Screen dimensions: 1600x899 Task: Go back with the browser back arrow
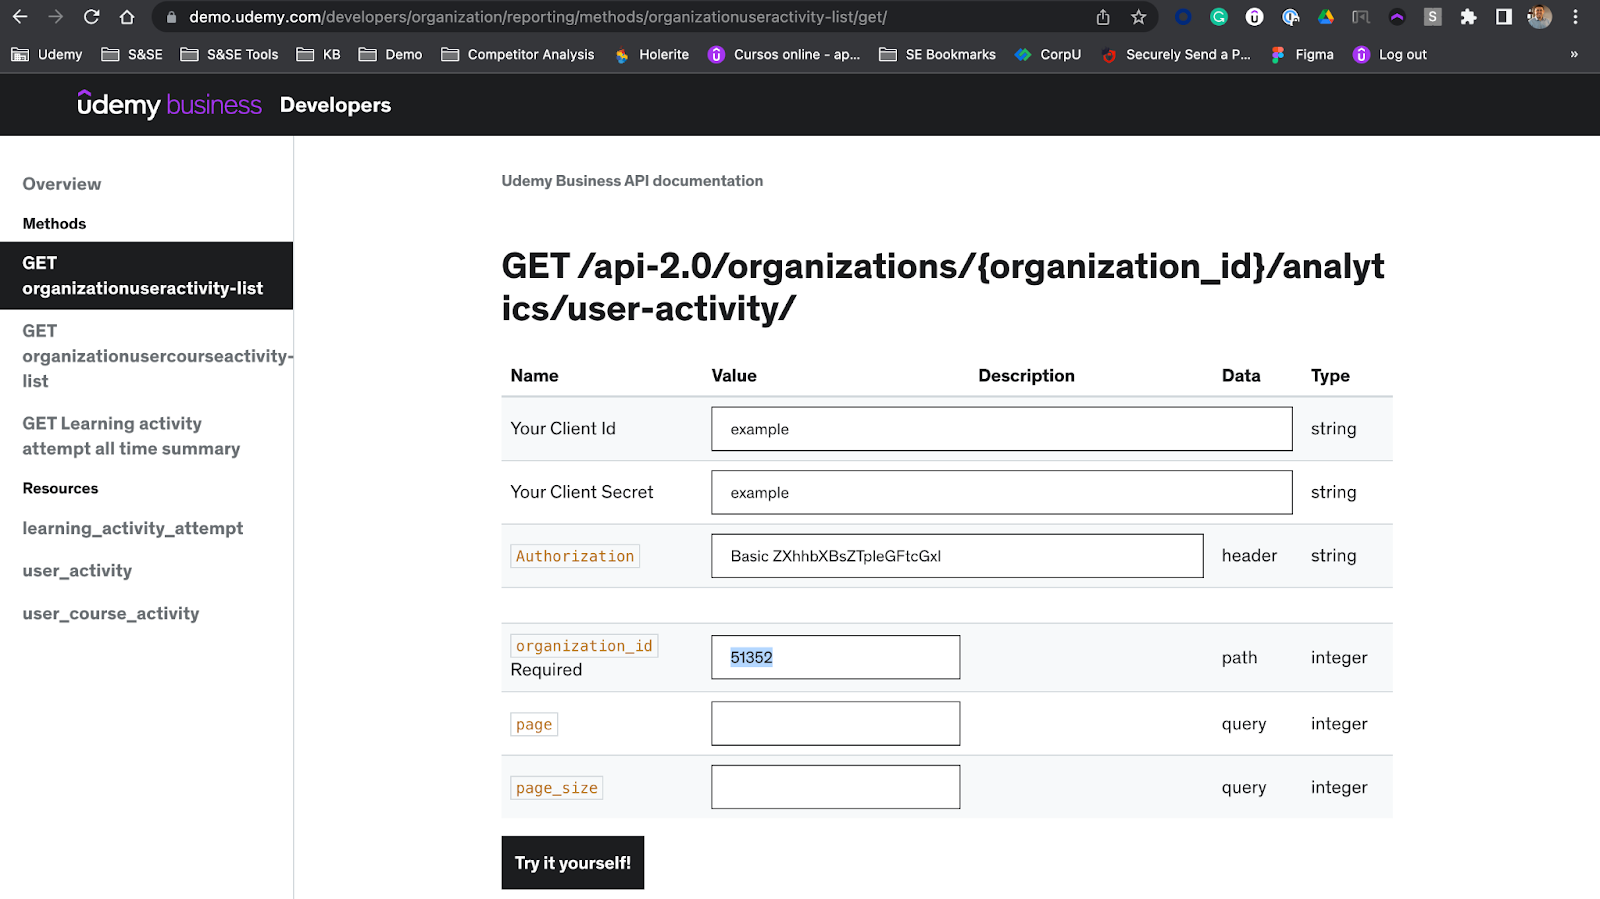tap(20, 17)
